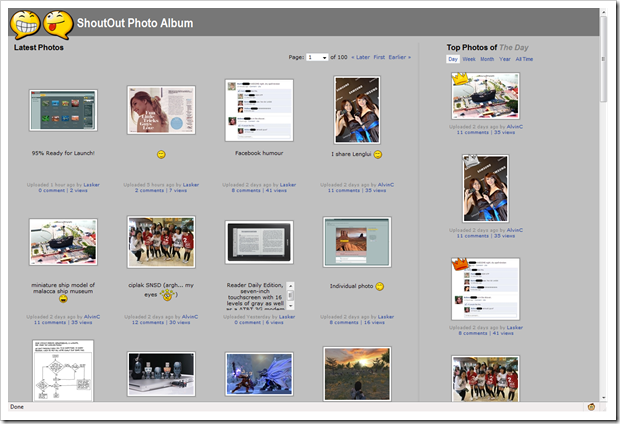
Task: Click the status bar smiley icon
Action: (x=591, y=407)
